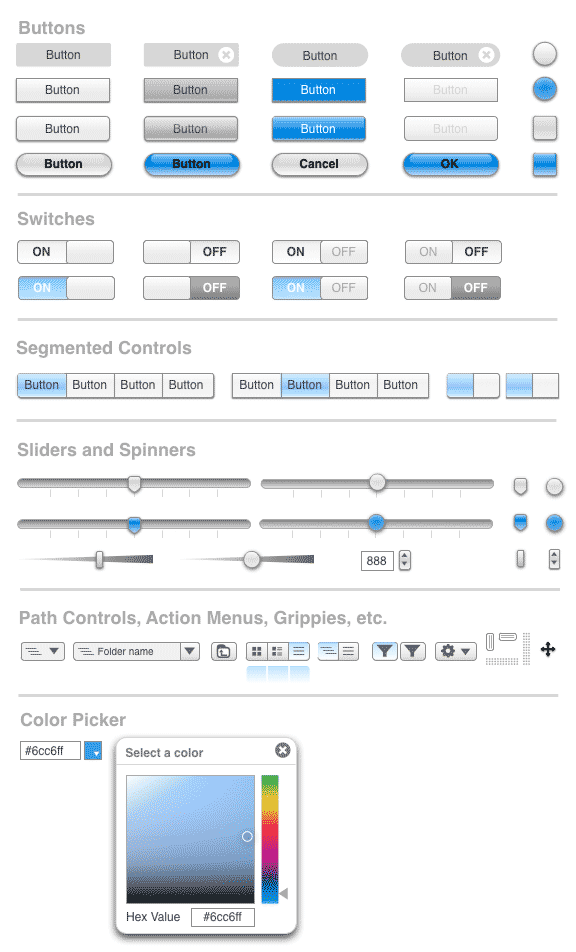This screenshot has height=952, width=576.
Task: Click the highlighted blue filter funnel icon
Action: (x=384, y=651)
